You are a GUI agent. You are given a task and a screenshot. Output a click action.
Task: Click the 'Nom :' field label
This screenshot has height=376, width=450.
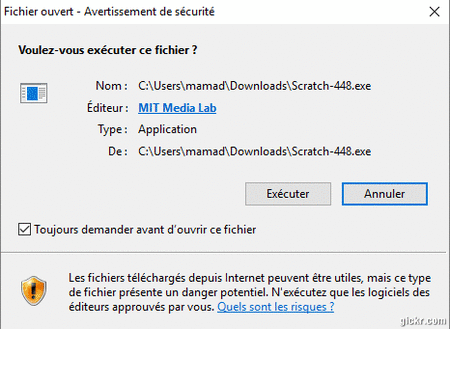click(112, 86)
